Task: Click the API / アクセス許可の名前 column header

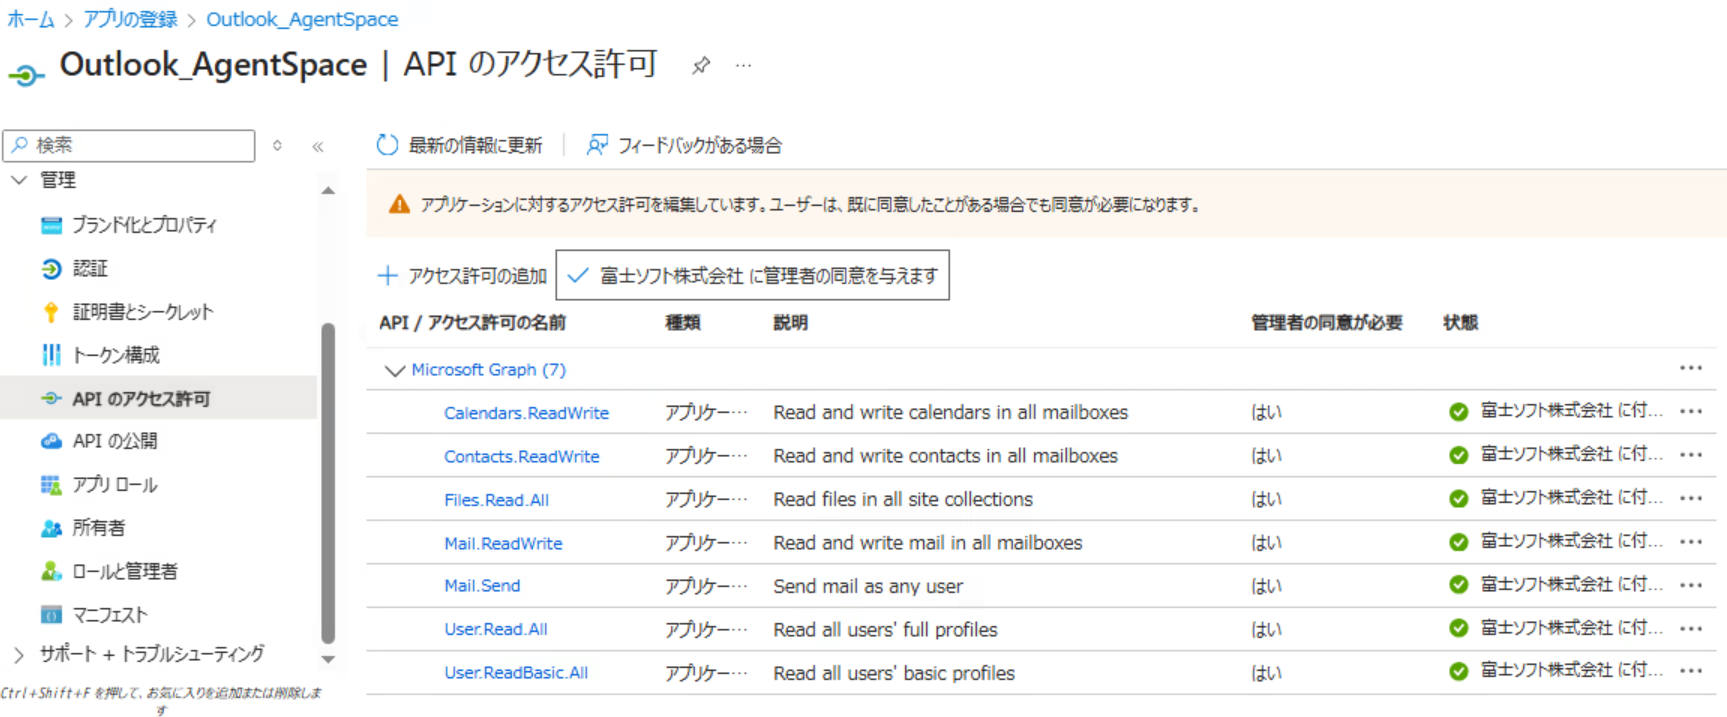Action: pyautogui.click(x=472, y=322)
